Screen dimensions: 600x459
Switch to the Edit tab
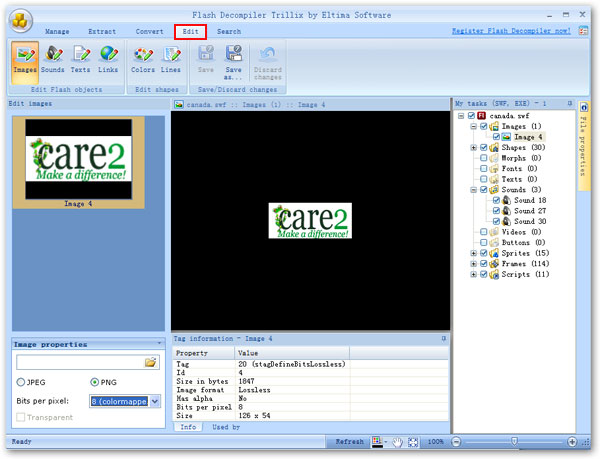click(x=190, y=31)
